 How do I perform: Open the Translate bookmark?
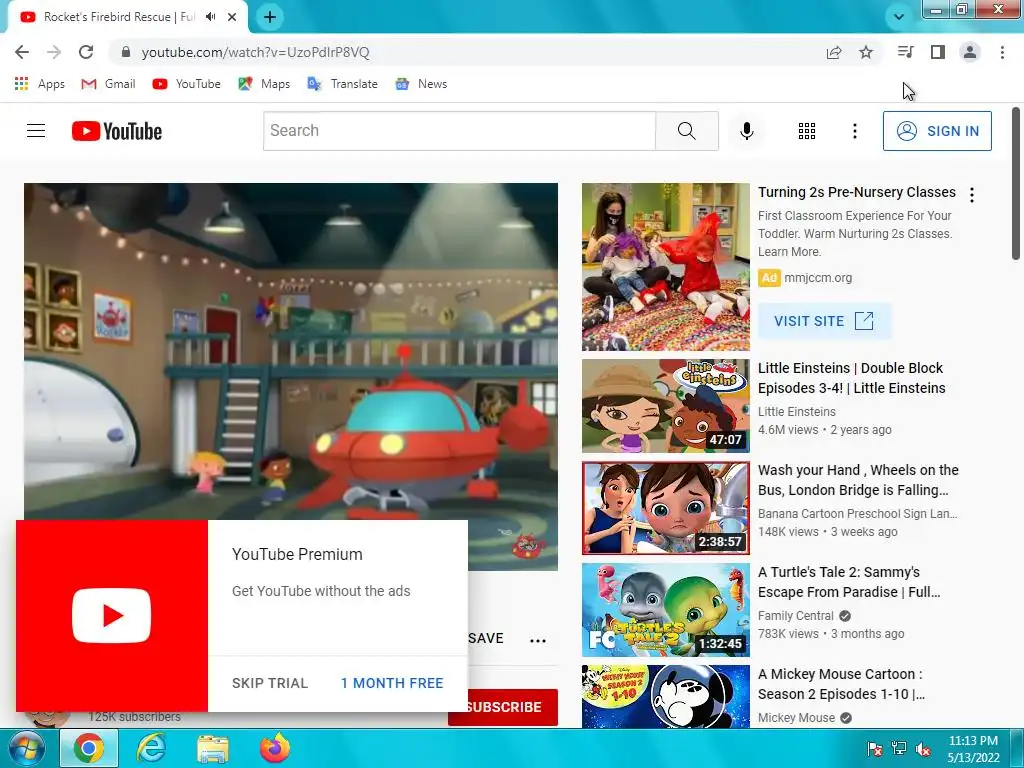(x=343, y=84)
